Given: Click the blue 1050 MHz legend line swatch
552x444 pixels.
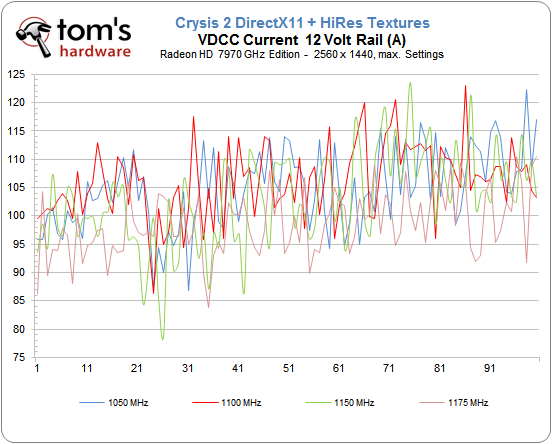Looking at the screenshot, I should (92, 402).
